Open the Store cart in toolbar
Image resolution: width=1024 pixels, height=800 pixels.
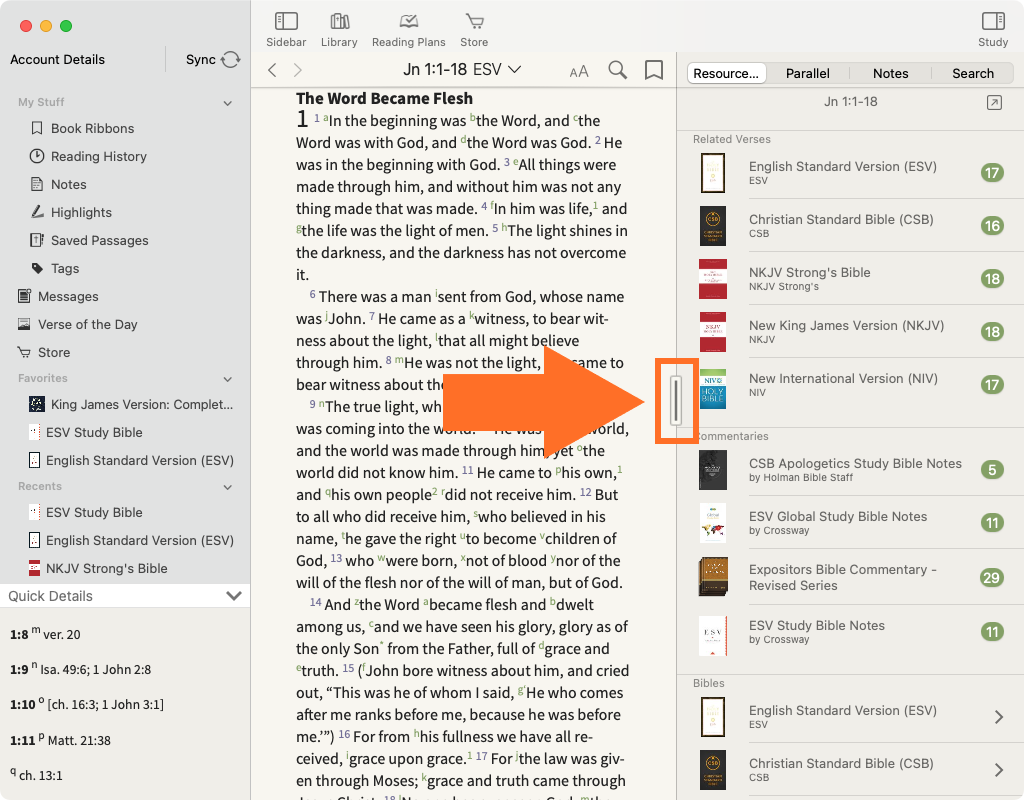[x=474, y=29]
